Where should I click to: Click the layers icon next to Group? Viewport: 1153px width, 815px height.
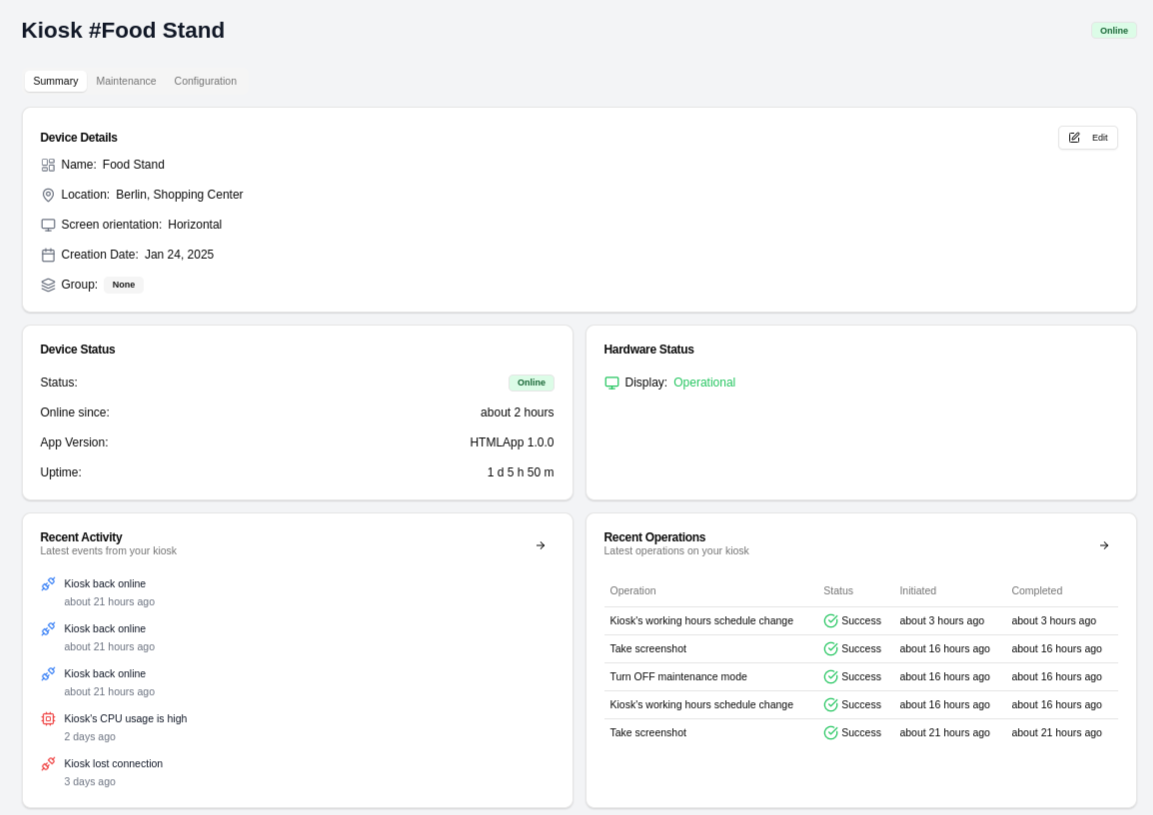click(x=48, y=285)
